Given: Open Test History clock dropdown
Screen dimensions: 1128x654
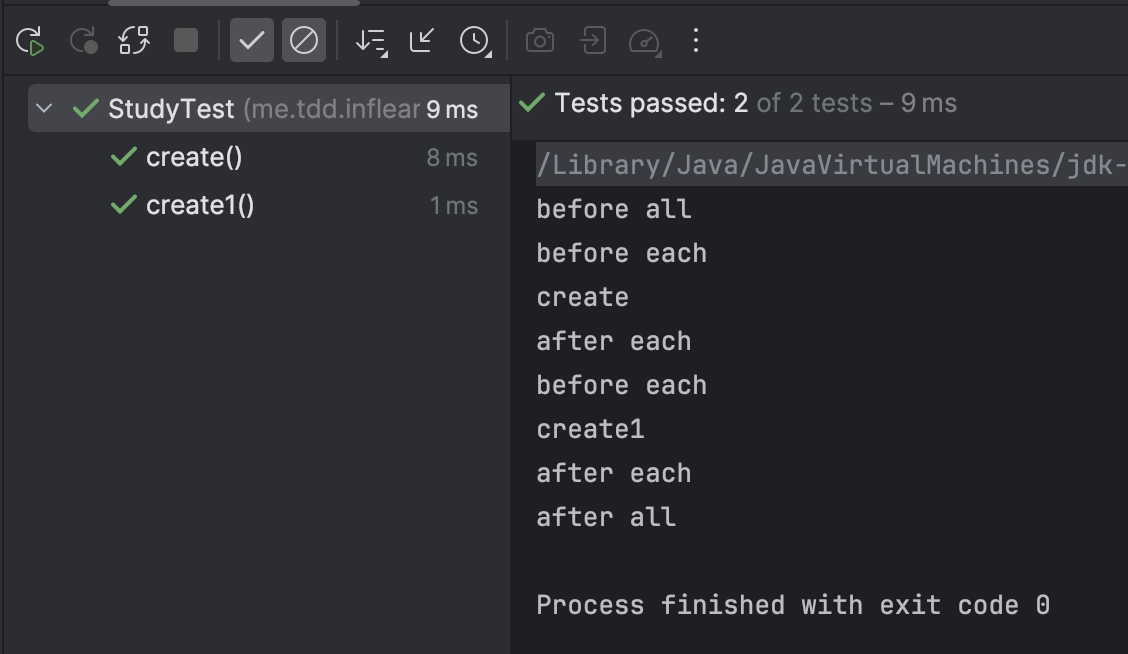Looking at the screenshot, I should coord(474,41).
